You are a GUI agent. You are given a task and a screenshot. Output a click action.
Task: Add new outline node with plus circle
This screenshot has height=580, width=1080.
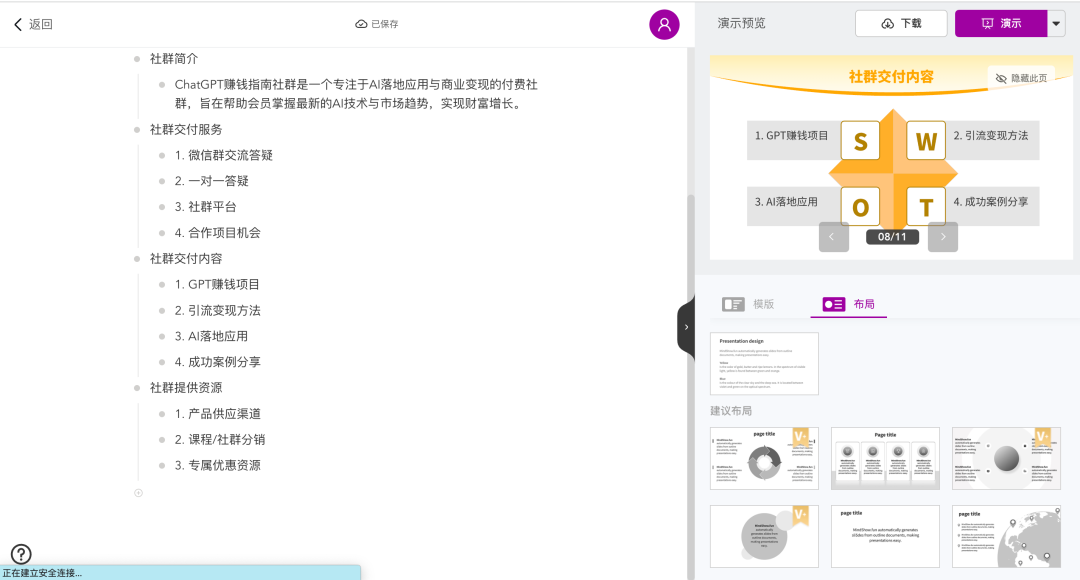coord(138,493)
